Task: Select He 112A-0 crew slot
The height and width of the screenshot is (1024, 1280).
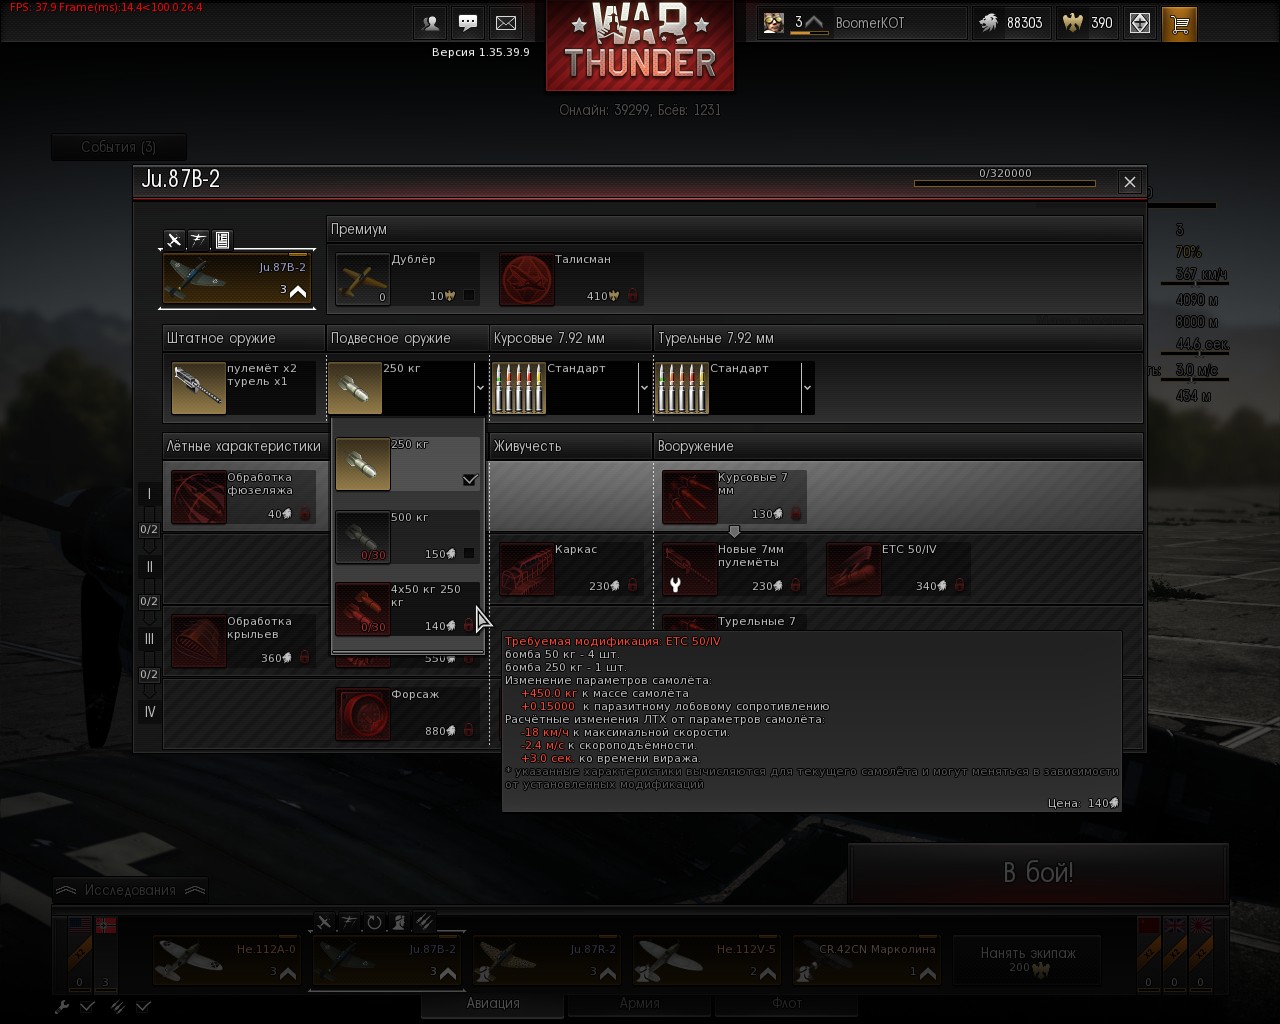Action: coord(228,960)
